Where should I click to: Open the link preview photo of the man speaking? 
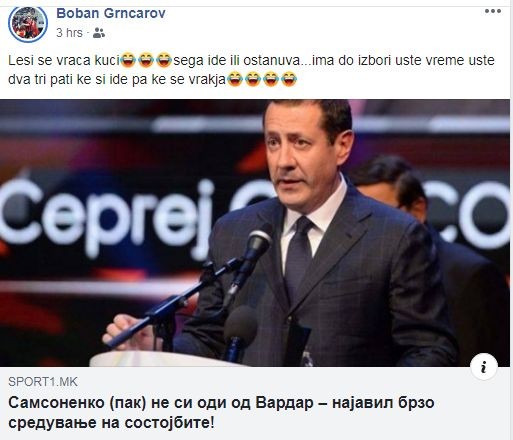[255, 233]
